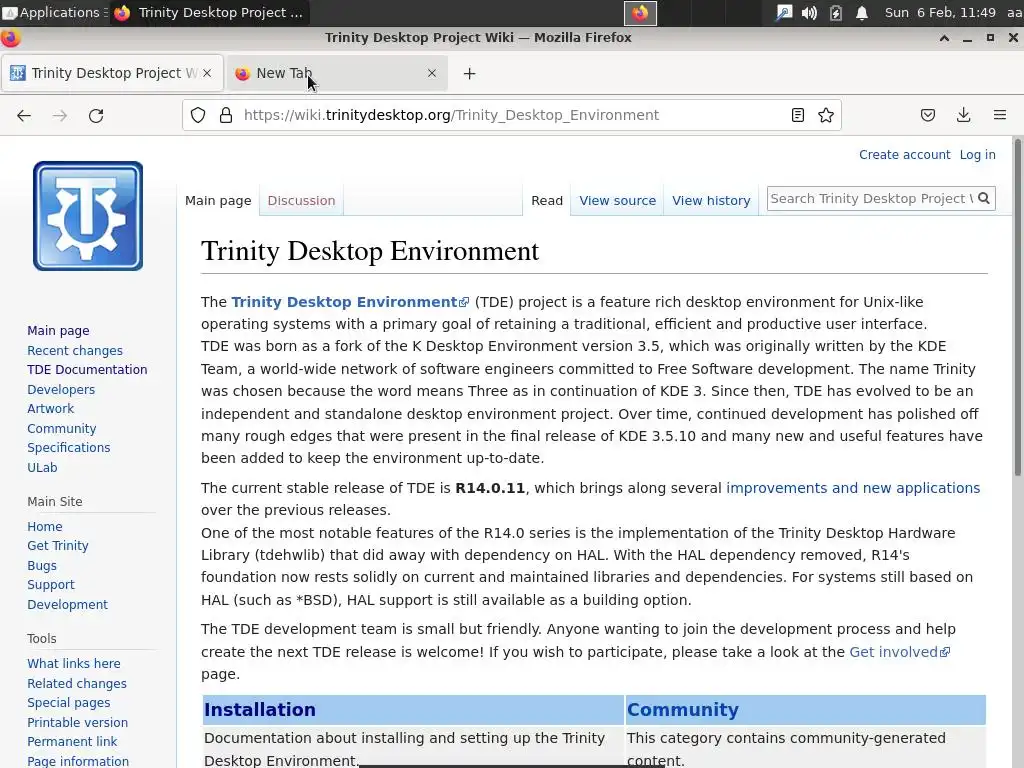1024x768 pixels.
Task: Click the Log in link
Action: click(x=978, y=155)
